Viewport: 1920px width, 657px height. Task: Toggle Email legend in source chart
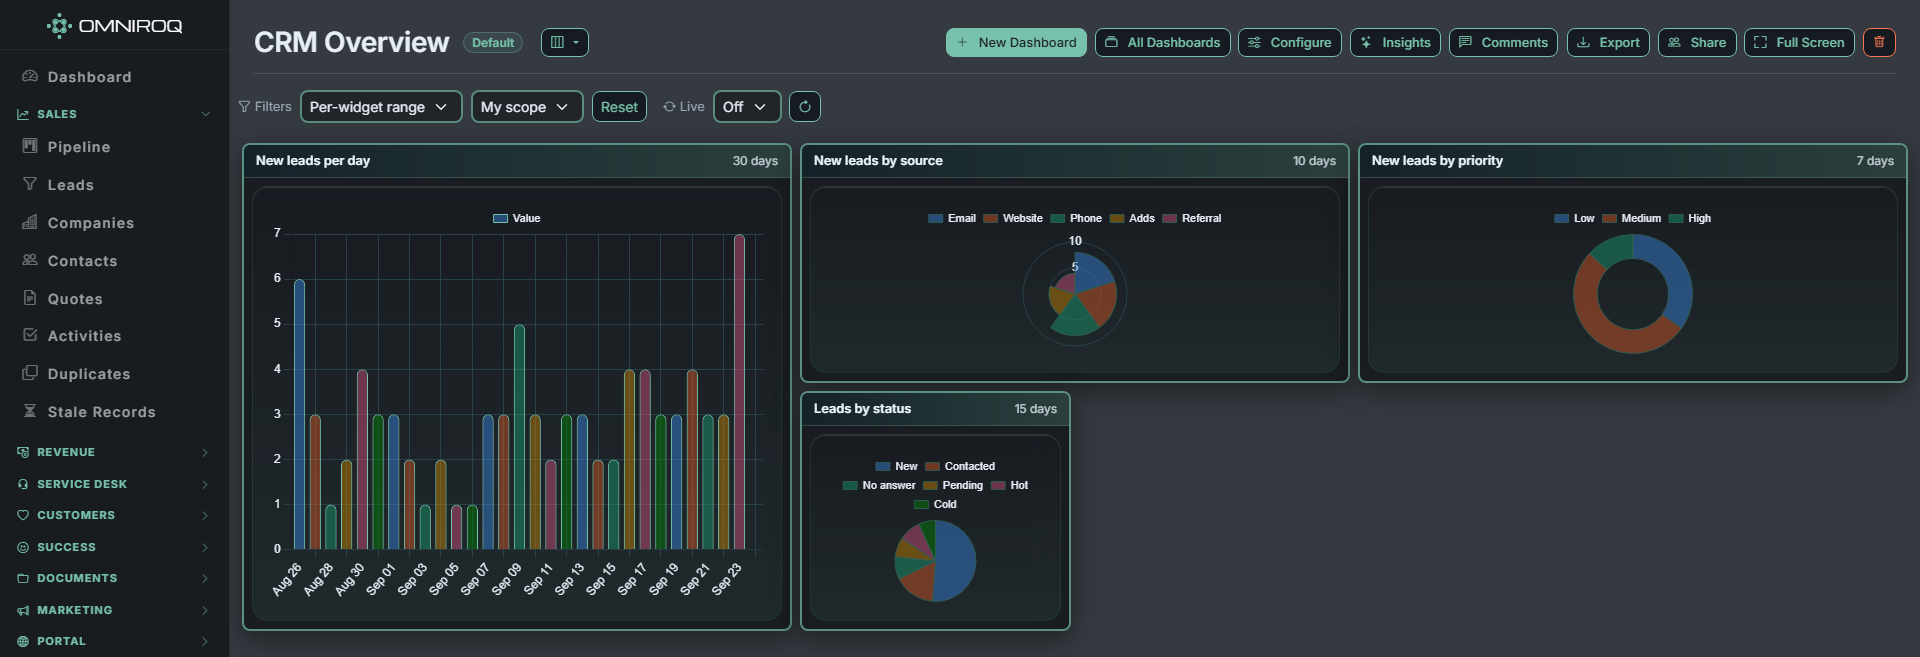(952, 218)
